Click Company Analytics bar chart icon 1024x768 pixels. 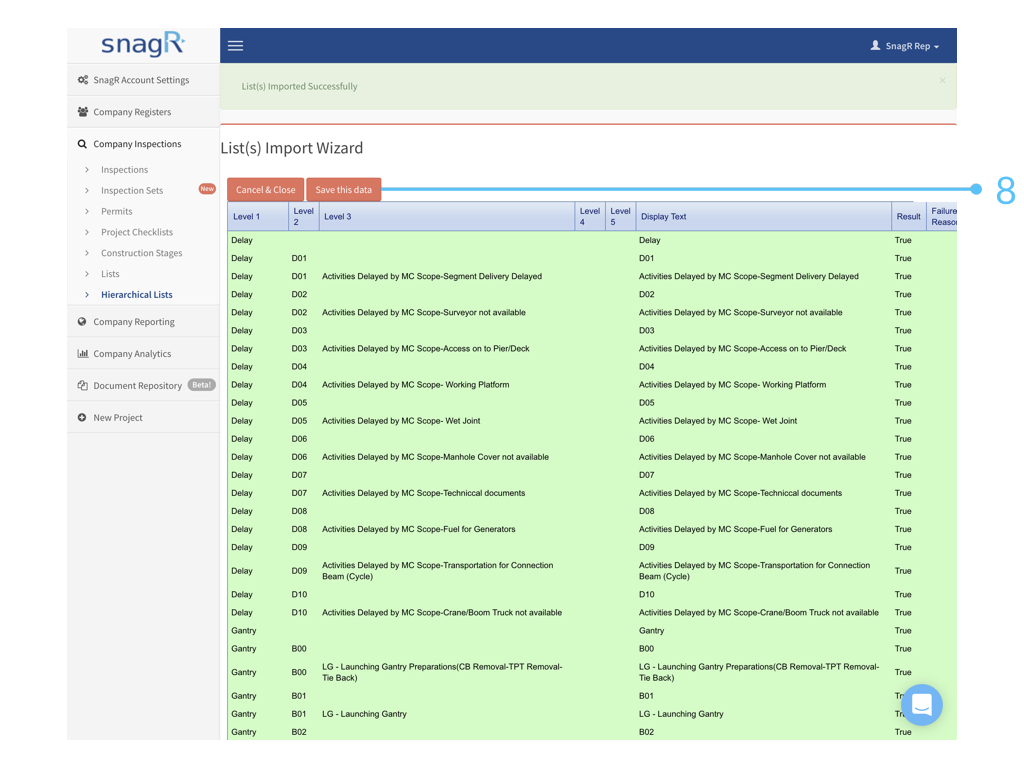coord(83,353)
